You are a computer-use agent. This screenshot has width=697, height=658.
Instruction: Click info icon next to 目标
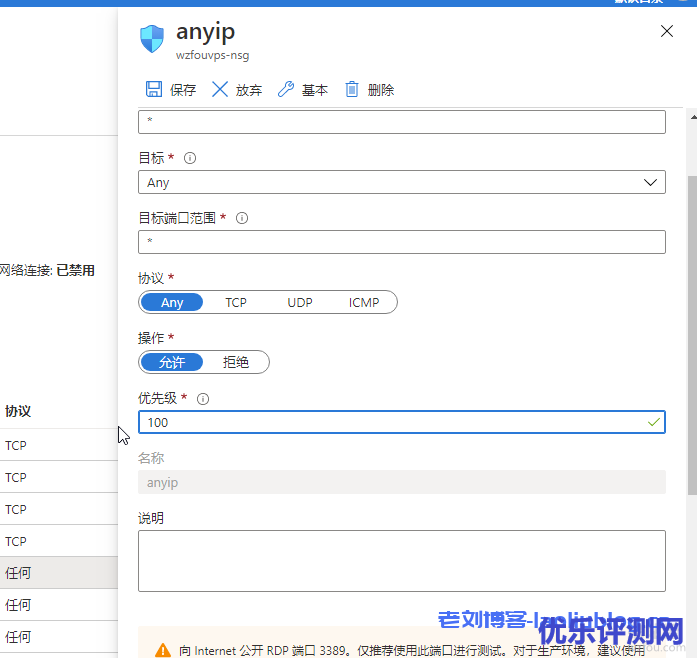[x=190, y=158]
